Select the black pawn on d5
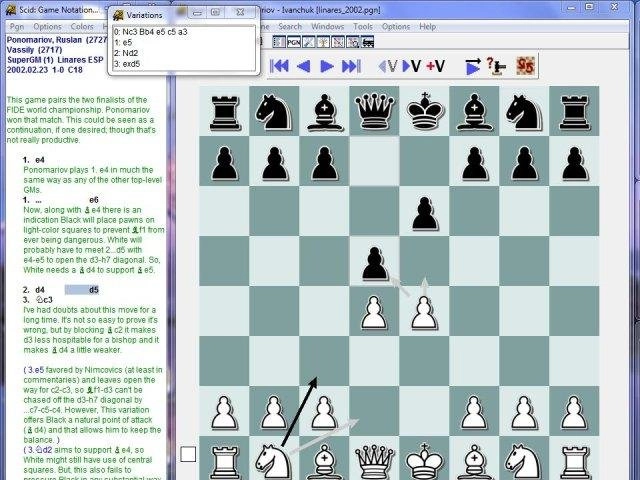This screenshot has width=640, height=480. click(374, 261)
